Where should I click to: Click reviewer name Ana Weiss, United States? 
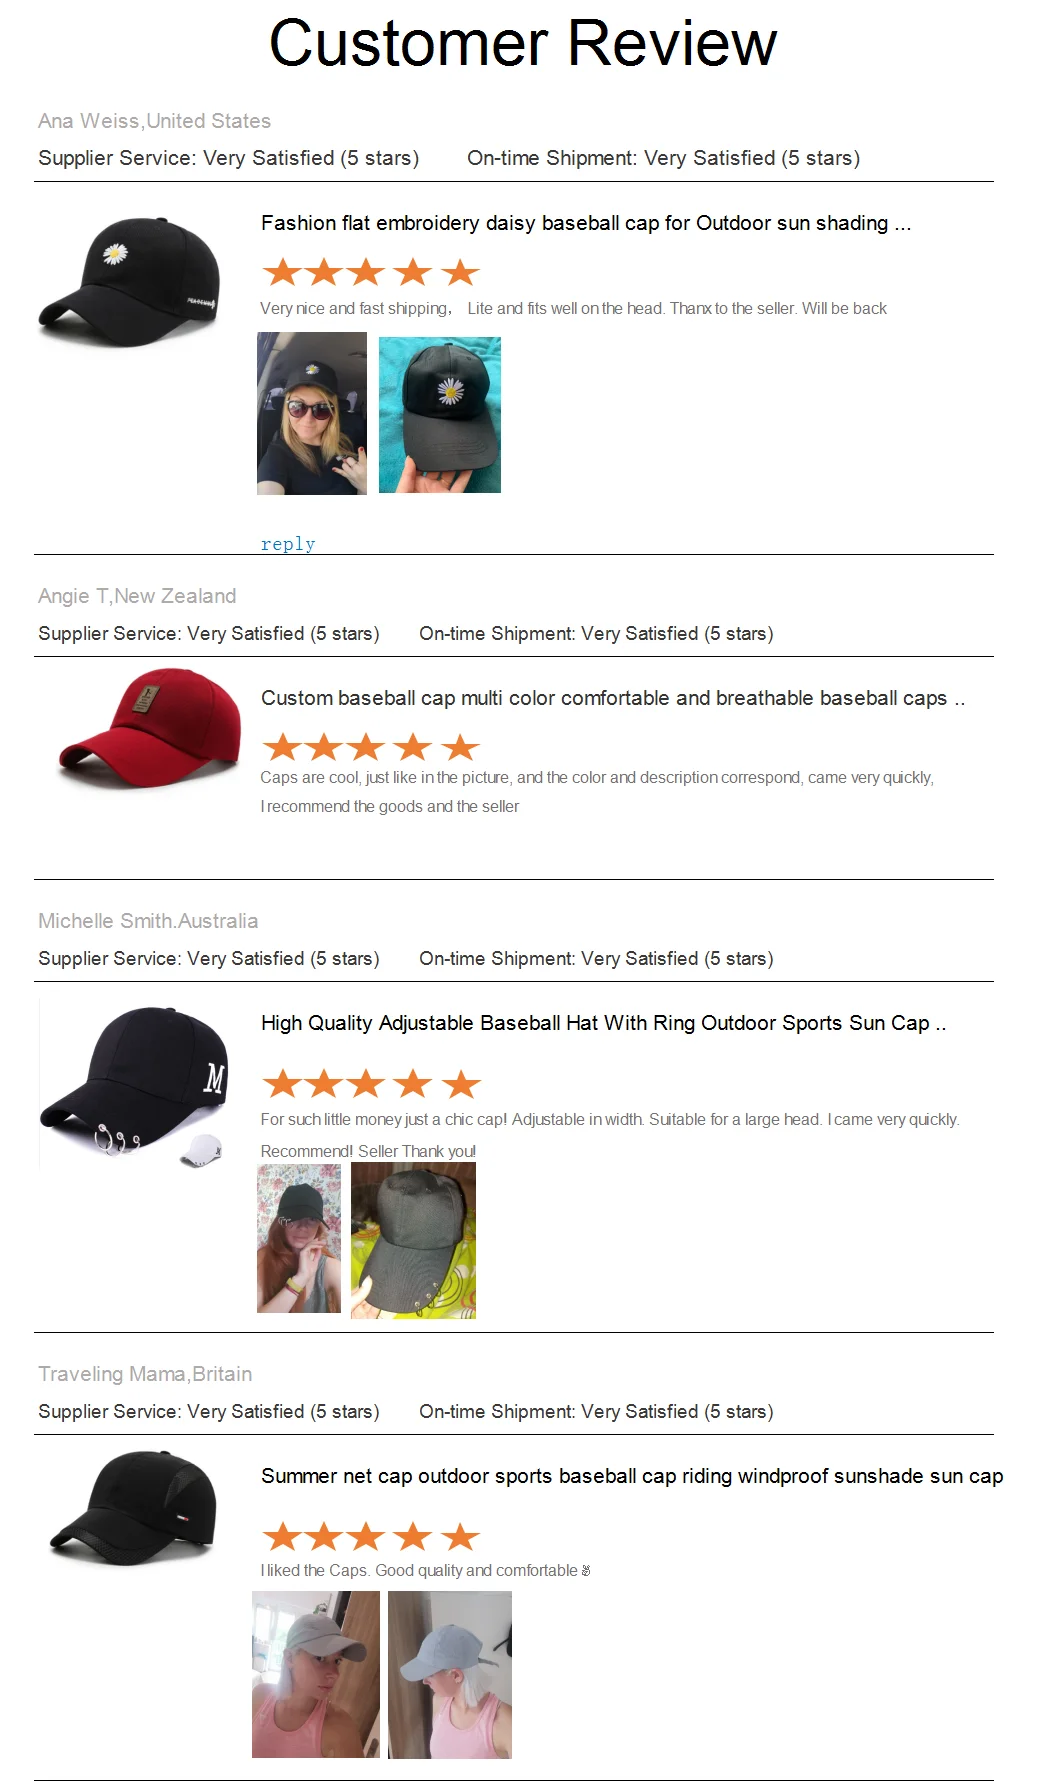(x=154, y=121)
